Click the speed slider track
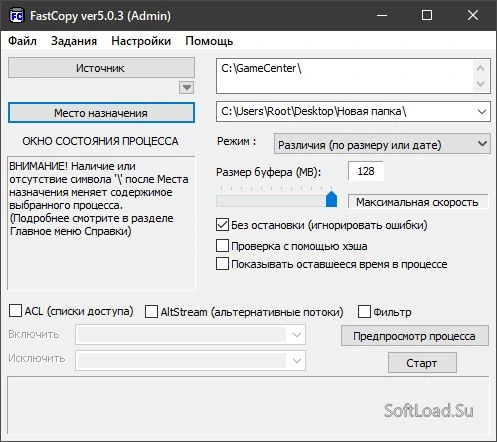 point(276,201)
